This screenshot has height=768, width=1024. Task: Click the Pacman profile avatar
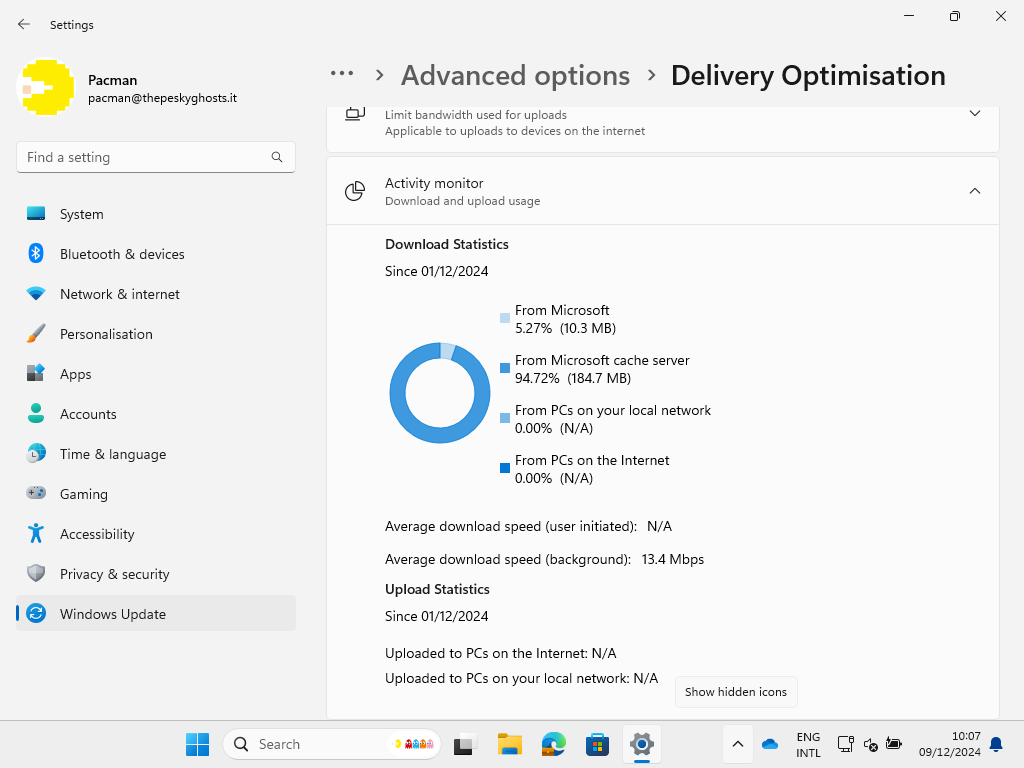[45, 89]
